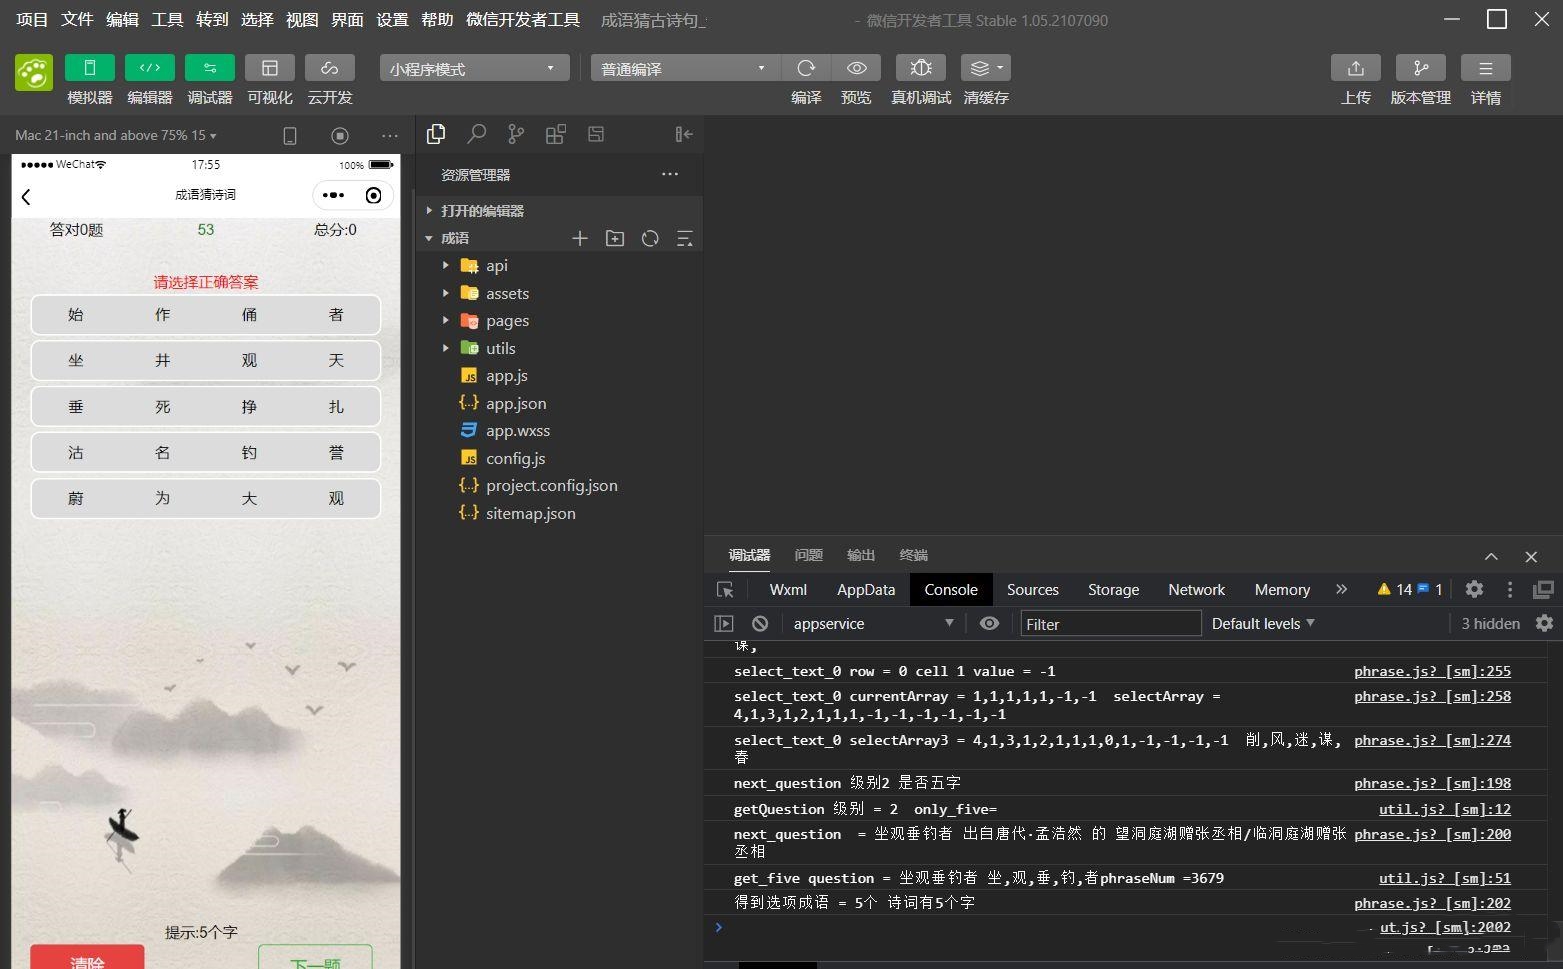This screenshot has width=1563, height=969.
Task: Open the Default levels dropdown in Console
Action: (x=1261, y=623)
